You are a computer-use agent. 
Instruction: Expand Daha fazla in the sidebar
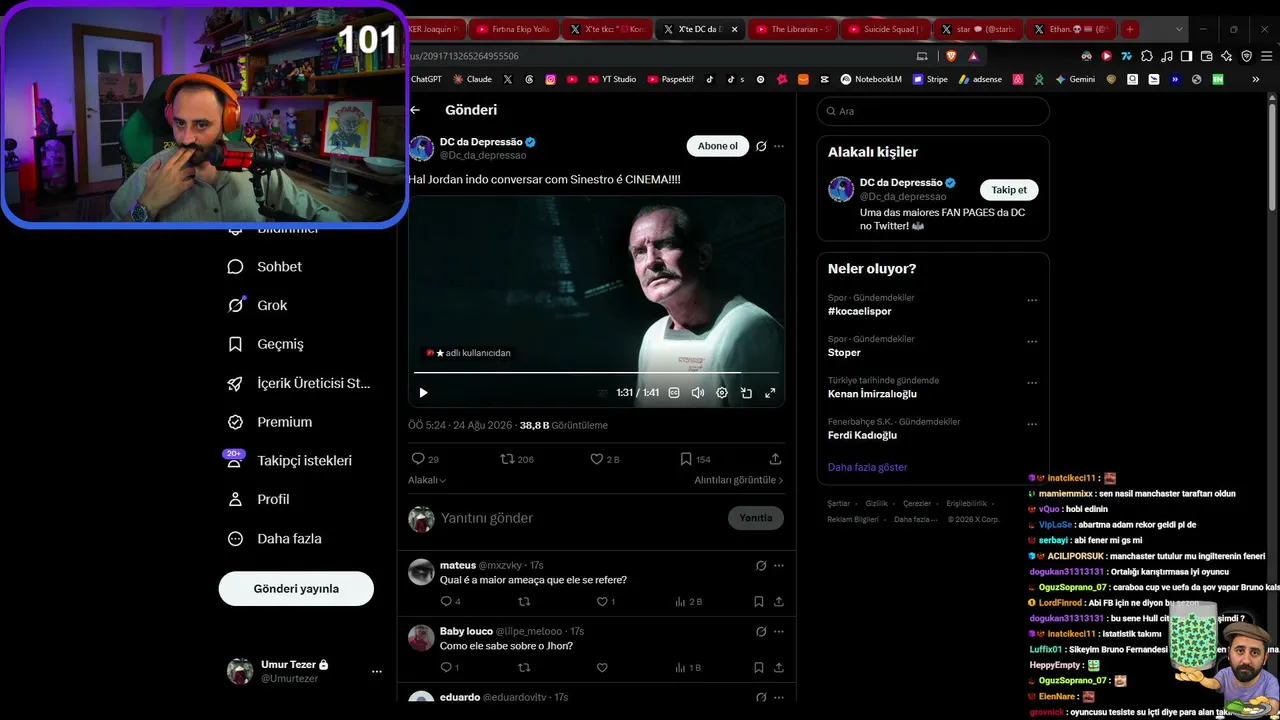click(x=275, y=538)
